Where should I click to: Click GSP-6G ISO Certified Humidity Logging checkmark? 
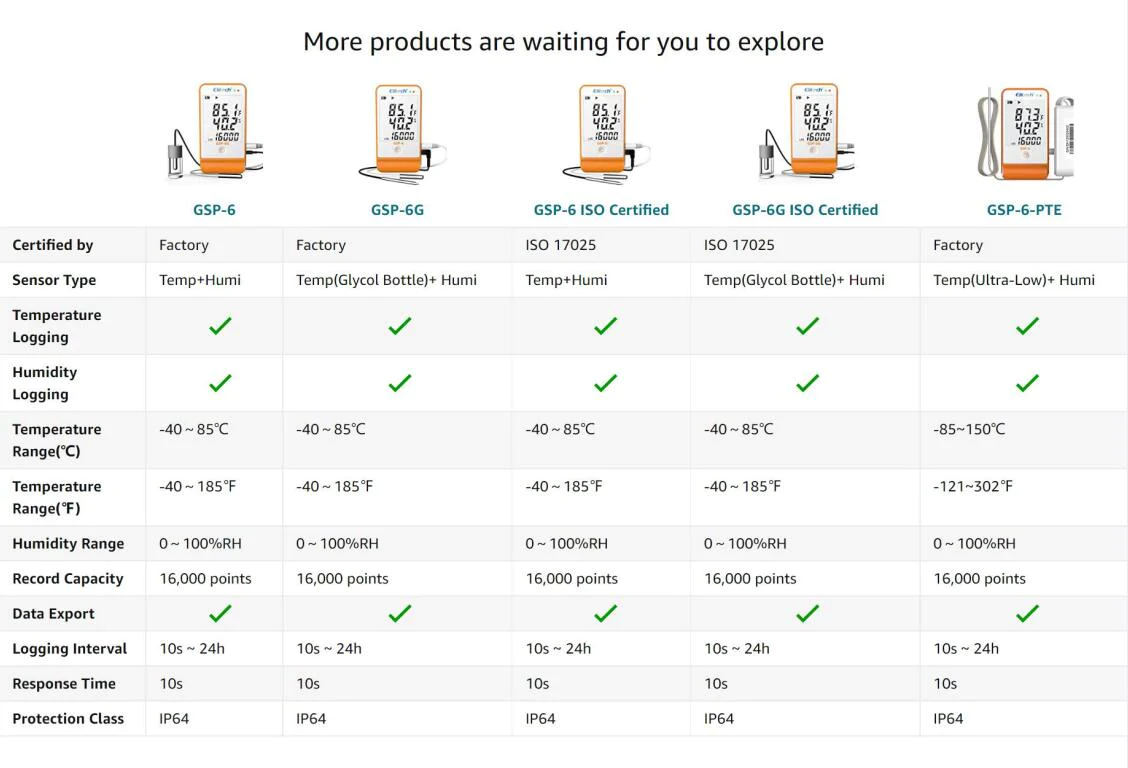(x=808, y=383)
